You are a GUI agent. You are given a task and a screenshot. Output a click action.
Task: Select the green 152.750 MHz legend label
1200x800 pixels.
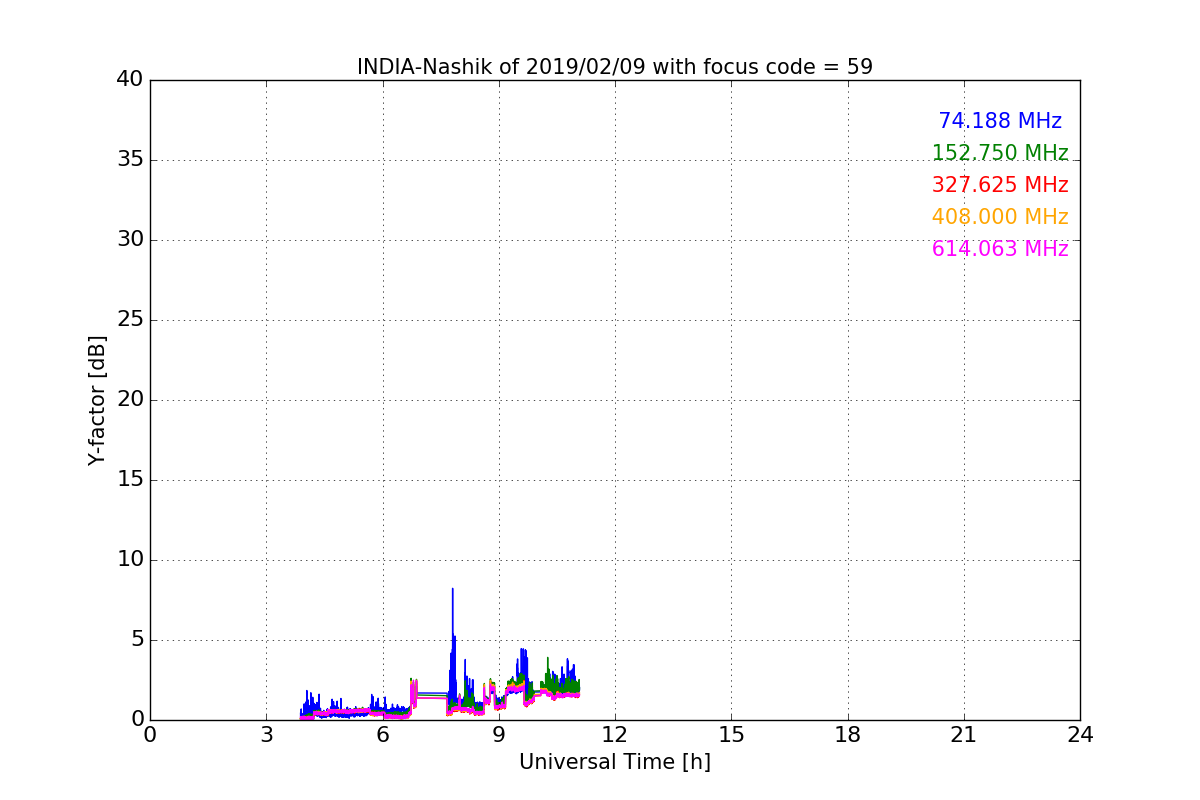pos(1000,153)
